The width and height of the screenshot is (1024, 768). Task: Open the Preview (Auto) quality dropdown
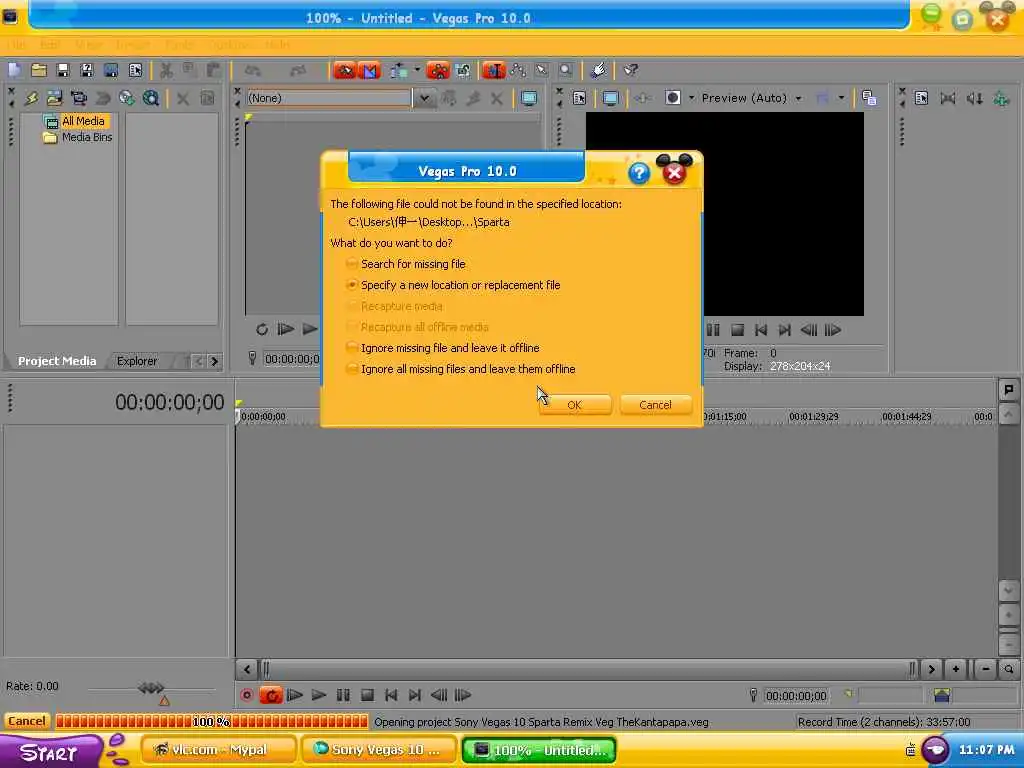click(x=798, y=99)
